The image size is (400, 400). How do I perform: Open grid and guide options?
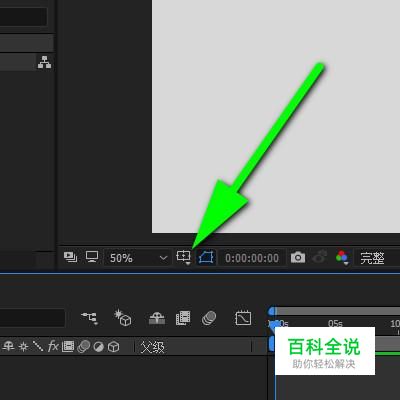click(183, 257)
